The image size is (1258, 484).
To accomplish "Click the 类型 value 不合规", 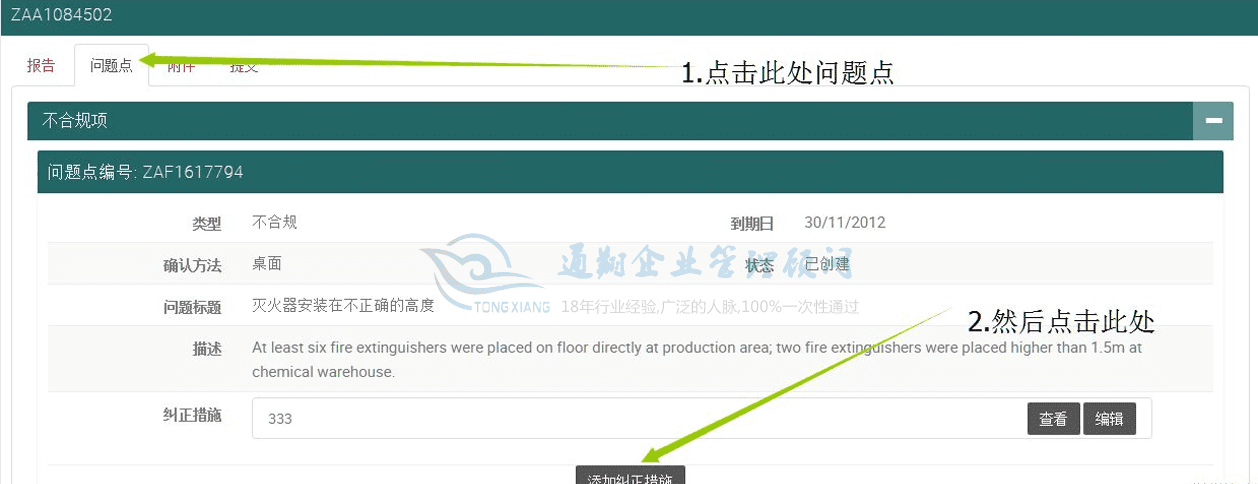I will click(x=274, y=223).
